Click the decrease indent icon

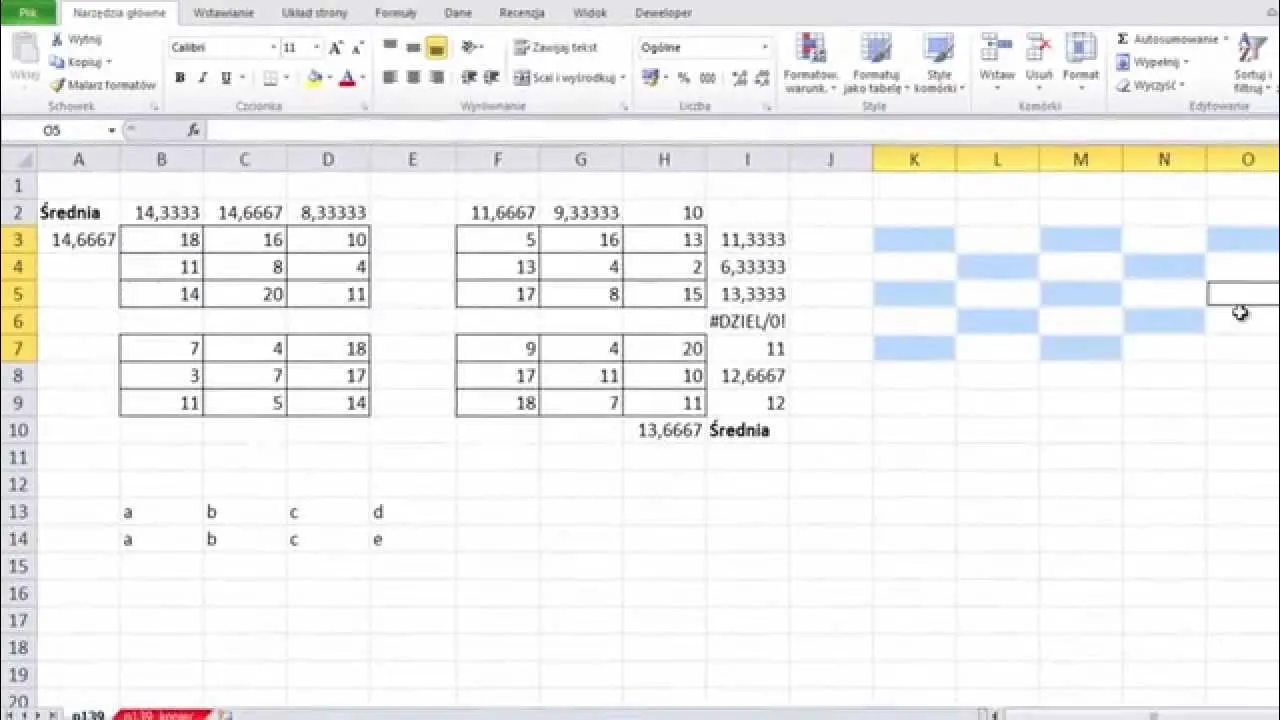pos(467,78)
